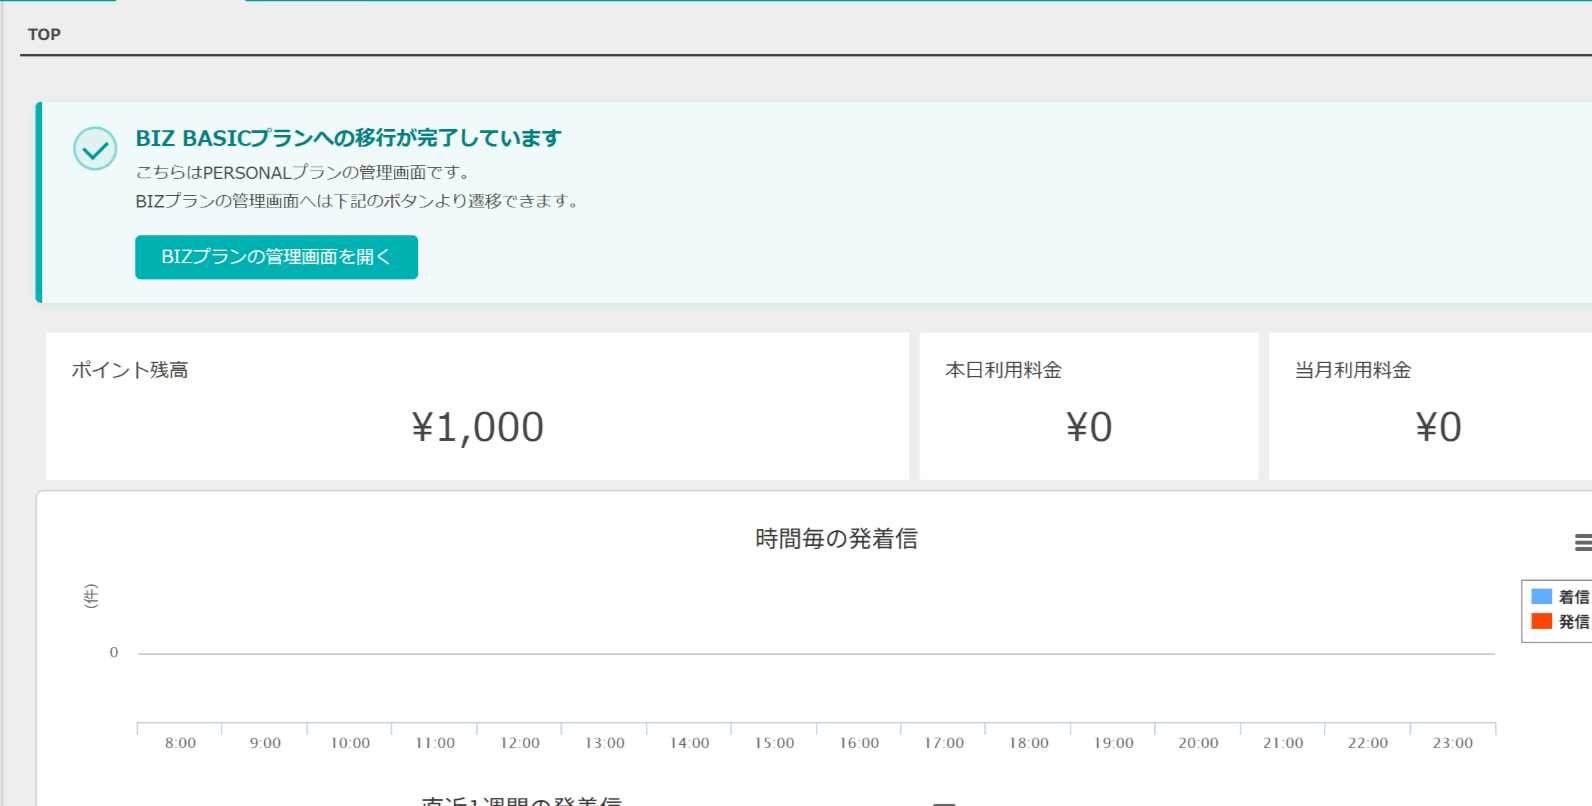Click the 20:00 label on the chart axis
Image resolution: width=1592 pixels, height=806 pixels.
tap(1198, 743)
